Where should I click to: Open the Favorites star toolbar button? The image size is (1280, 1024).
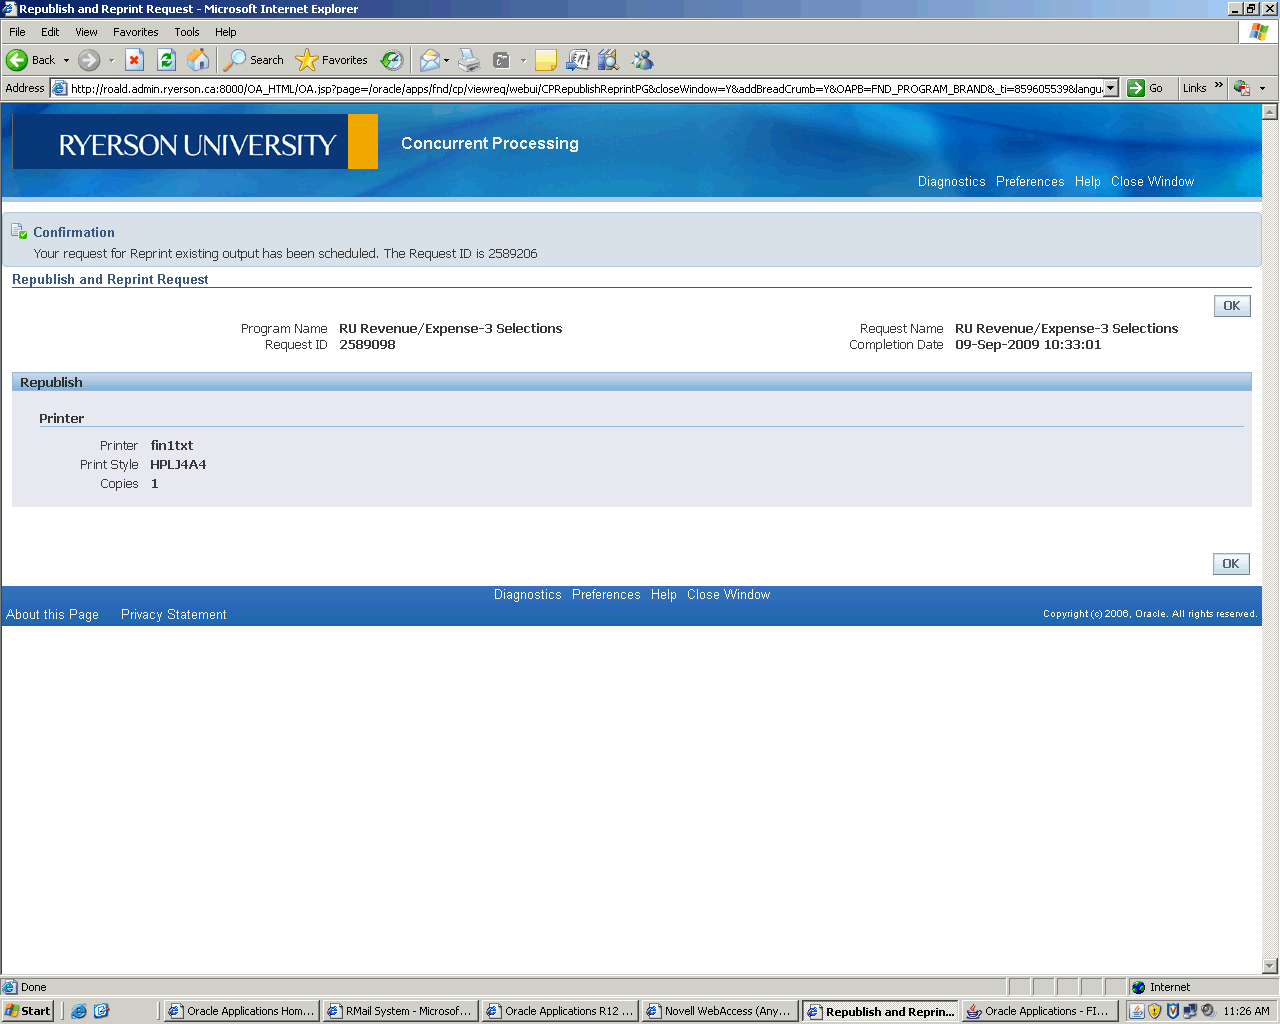click(333, 60)
